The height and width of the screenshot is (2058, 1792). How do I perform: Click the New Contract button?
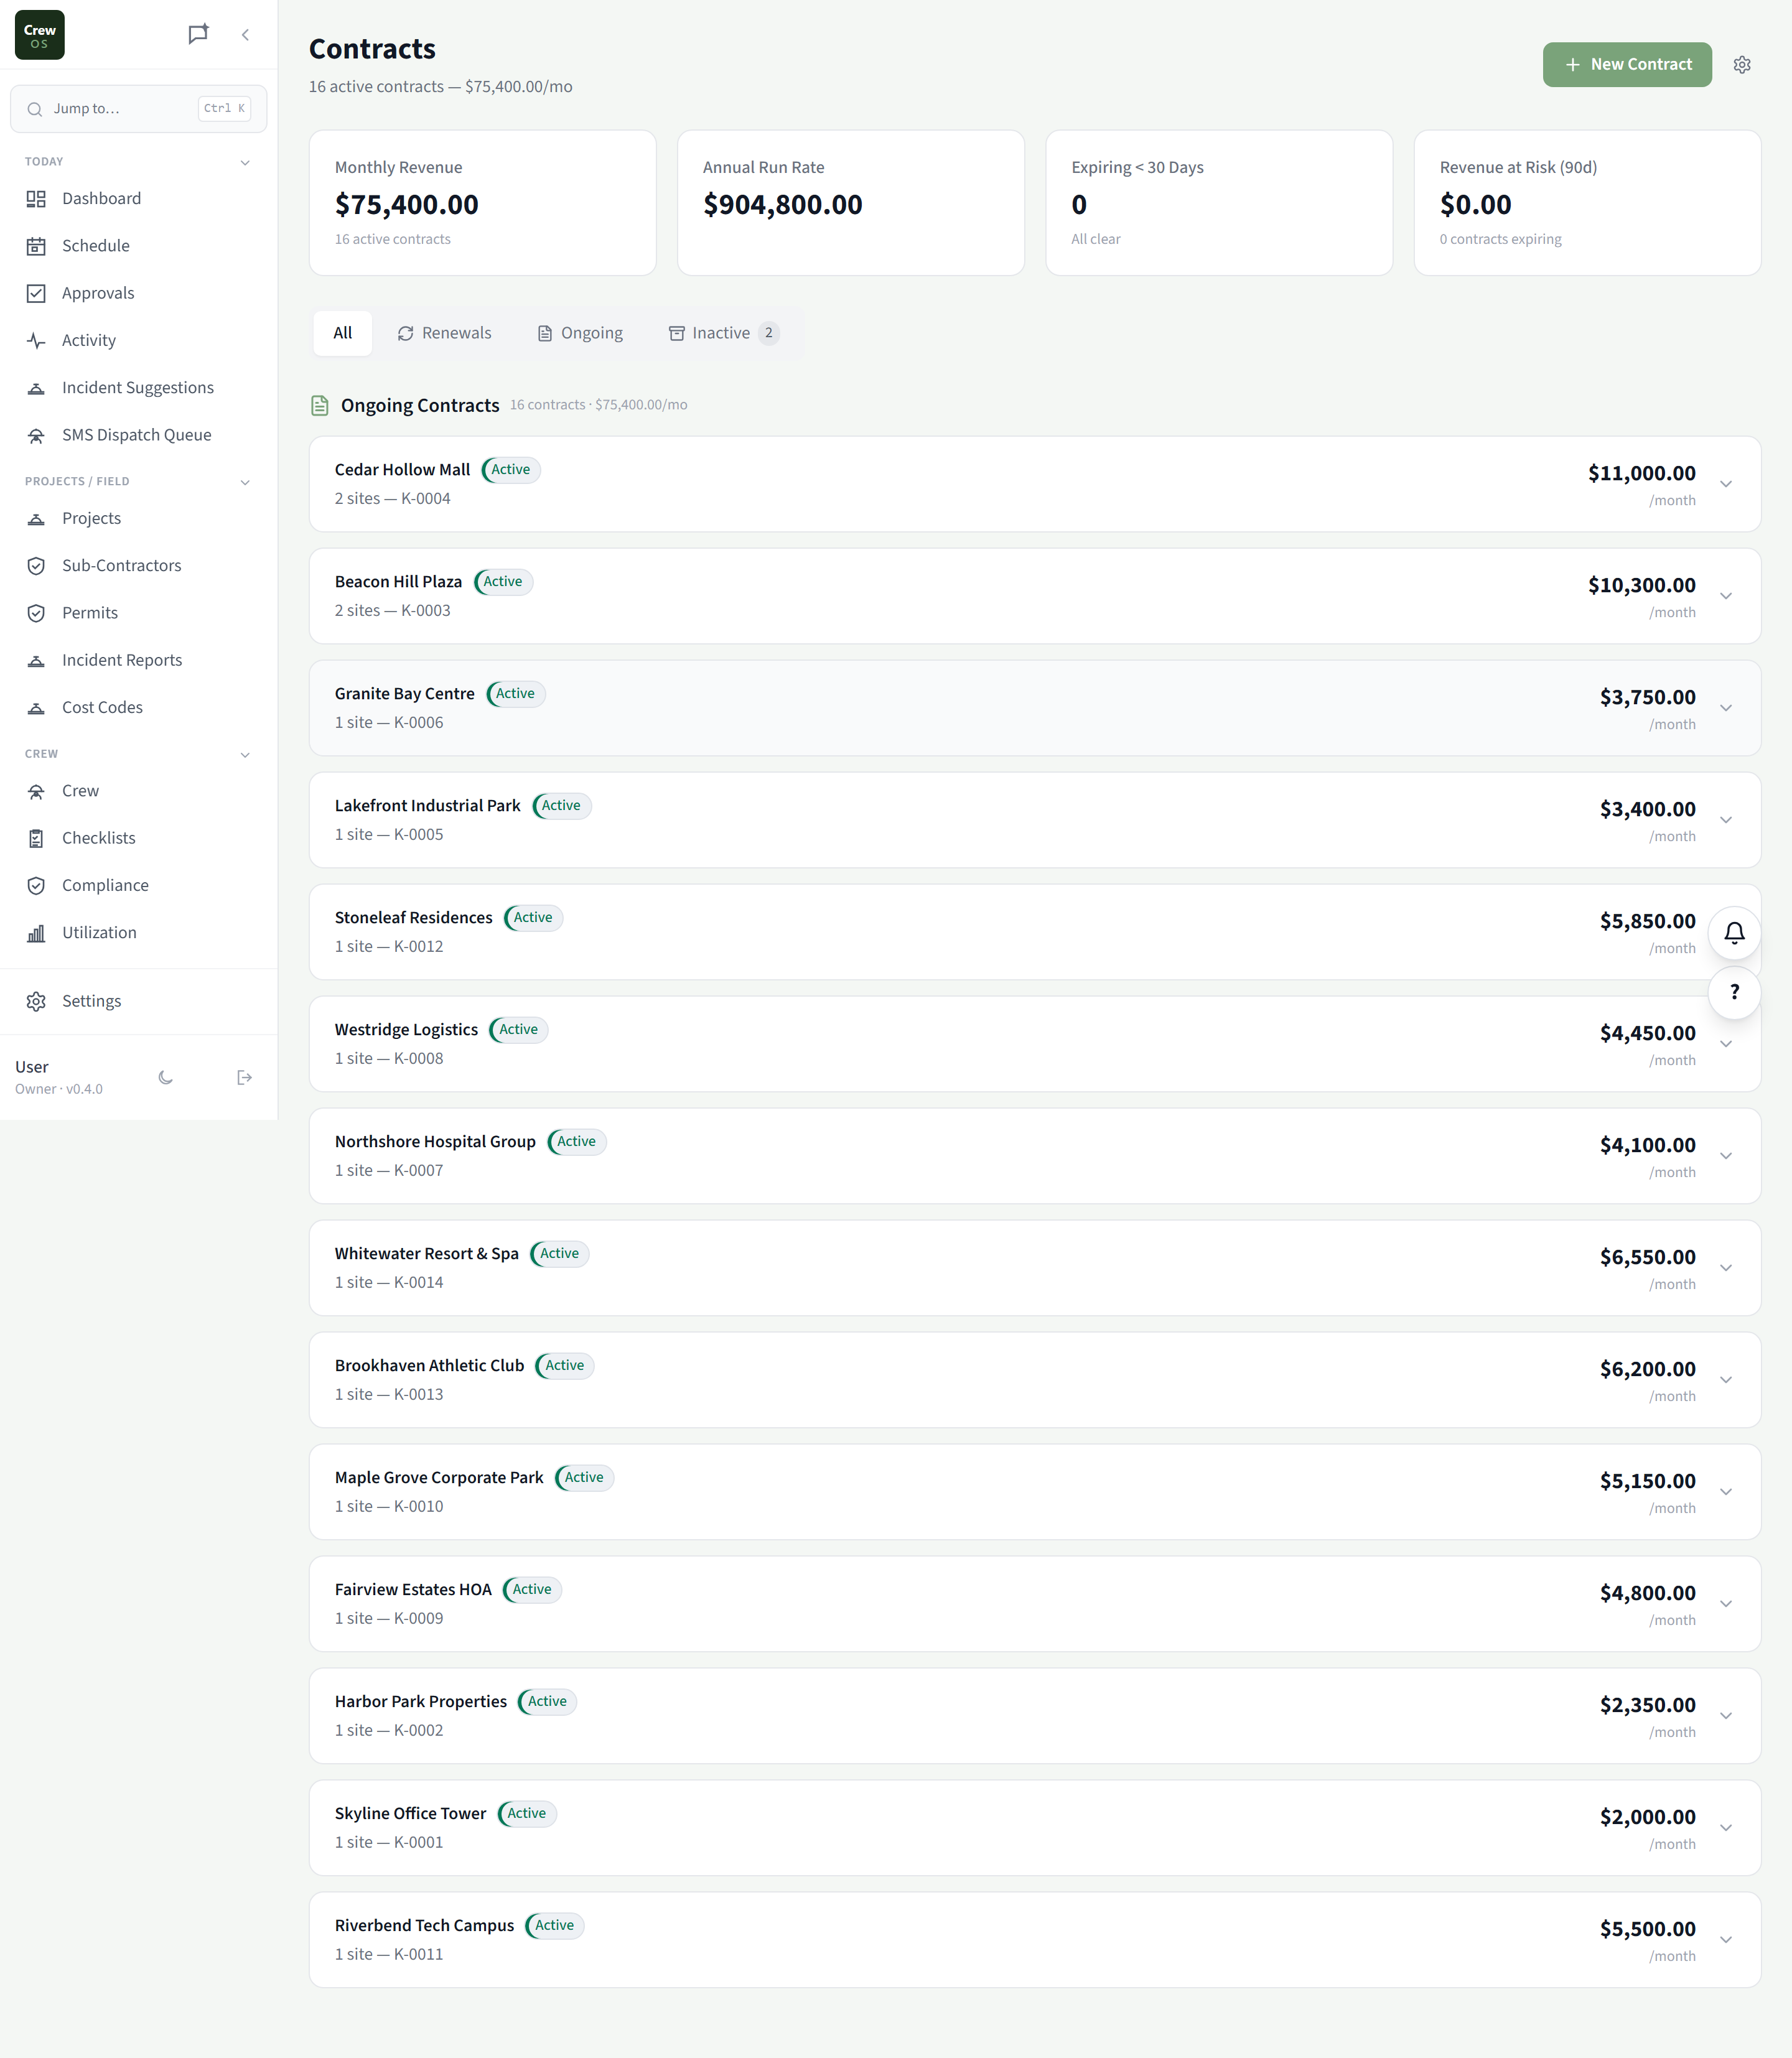(1627, 65)
